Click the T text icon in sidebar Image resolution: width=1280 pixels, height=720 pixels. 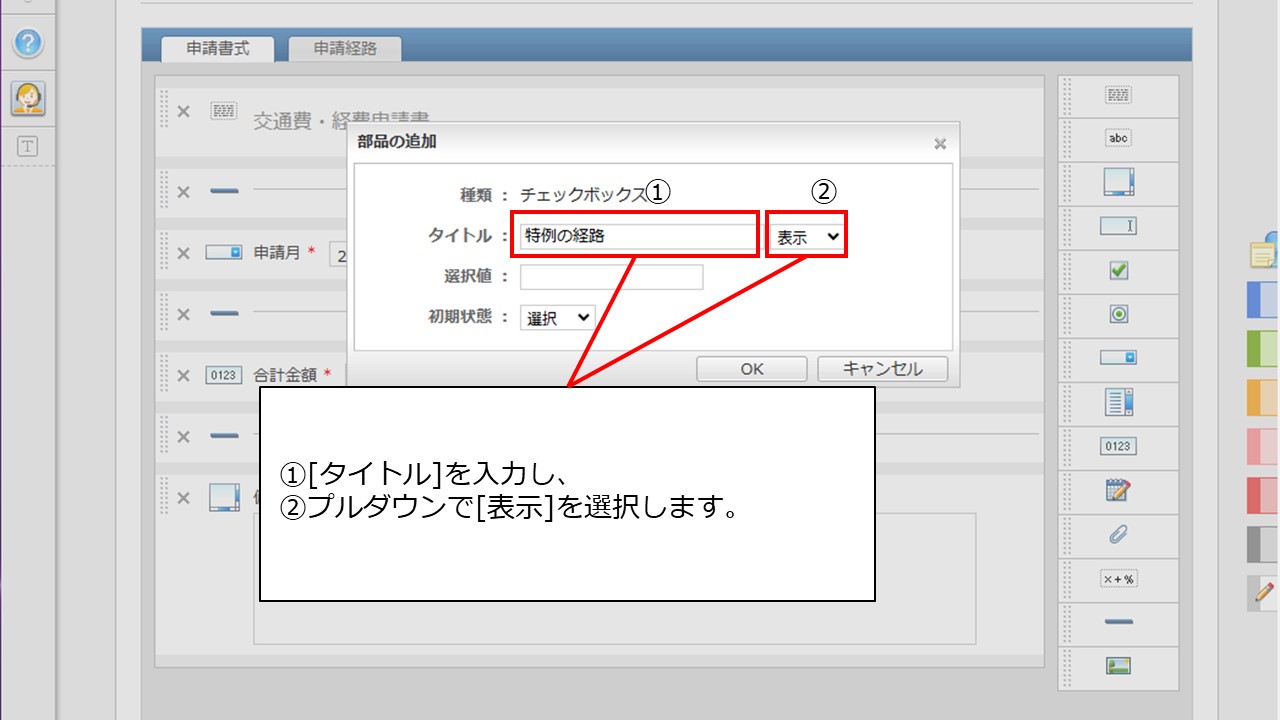pyautogui.click(x=28, y=147)
